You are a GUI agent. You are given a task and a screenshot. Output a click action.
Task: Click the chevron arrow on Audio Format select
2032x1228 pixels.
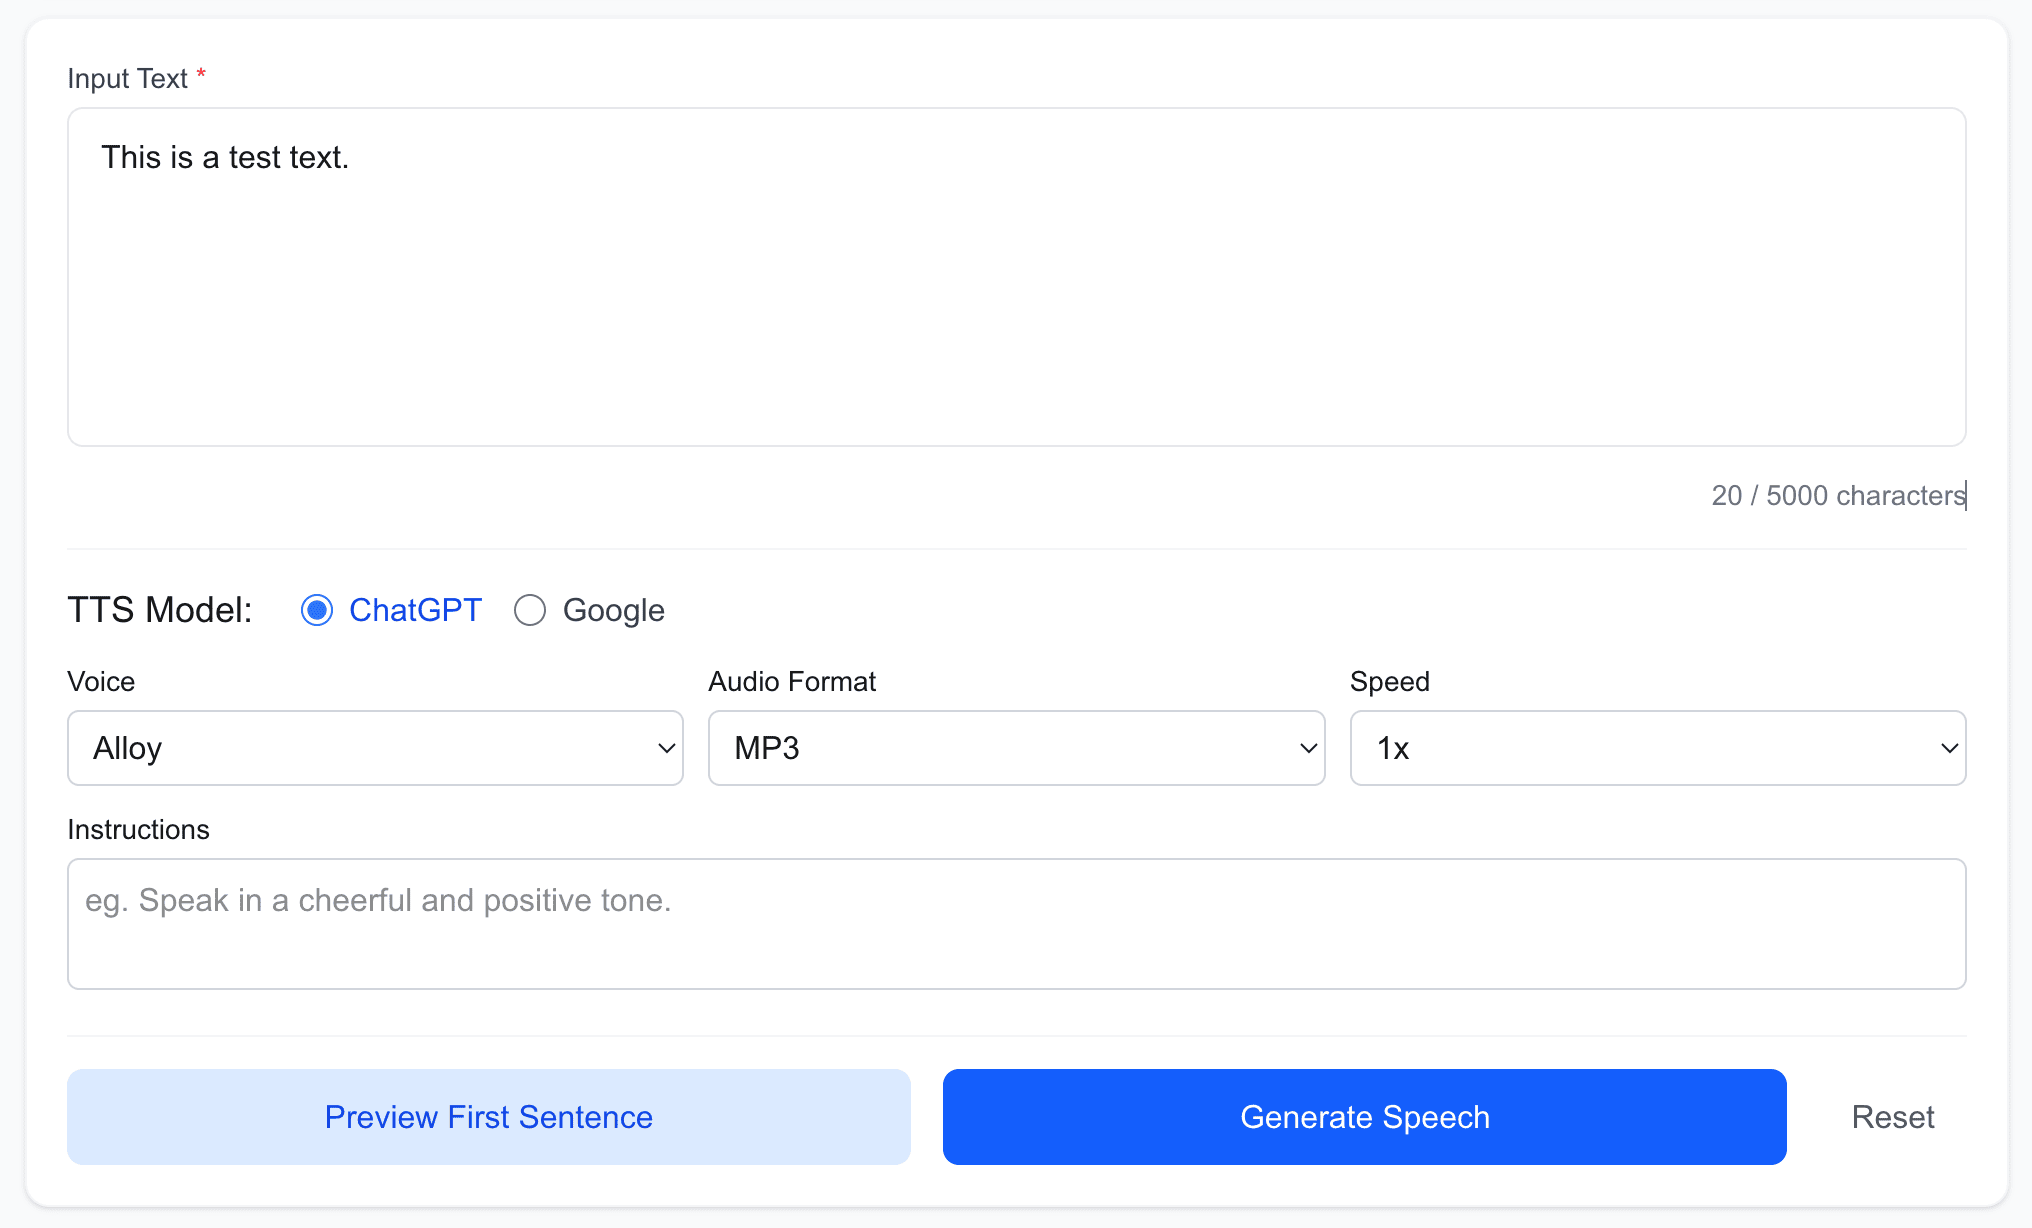(1308, 748)
